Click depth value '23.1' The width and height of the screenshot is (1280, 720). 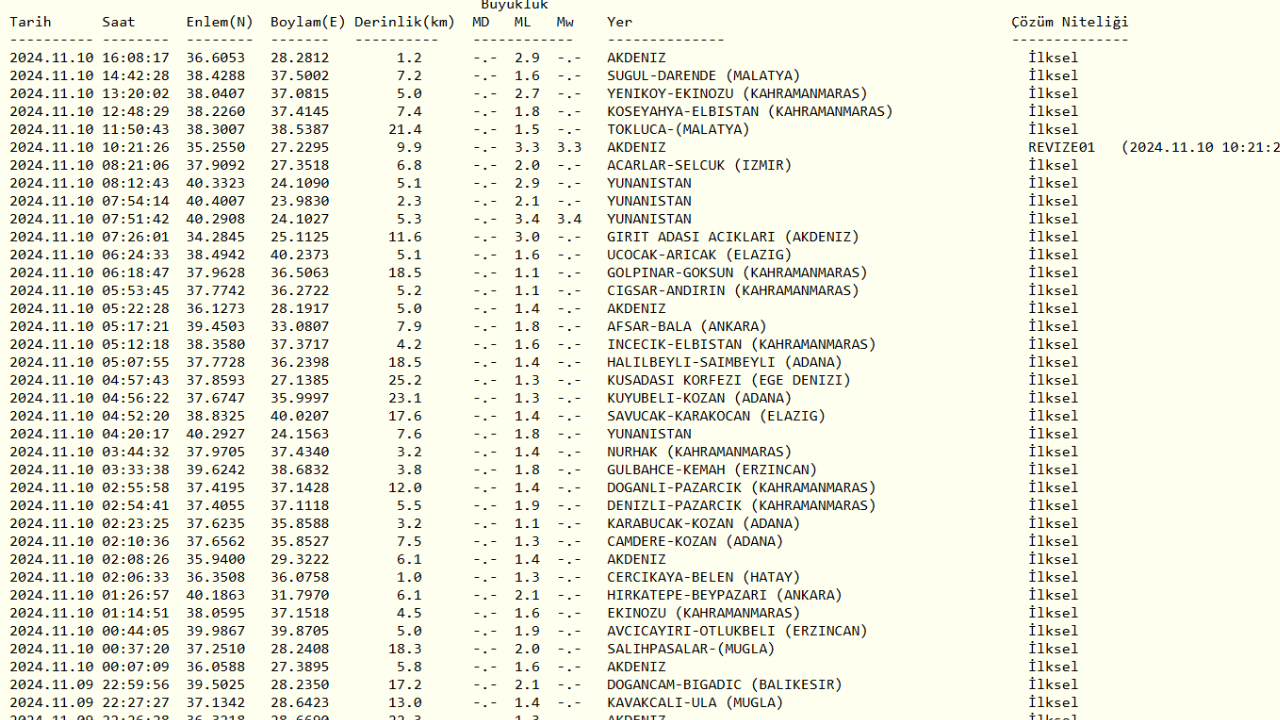point(405,399)
